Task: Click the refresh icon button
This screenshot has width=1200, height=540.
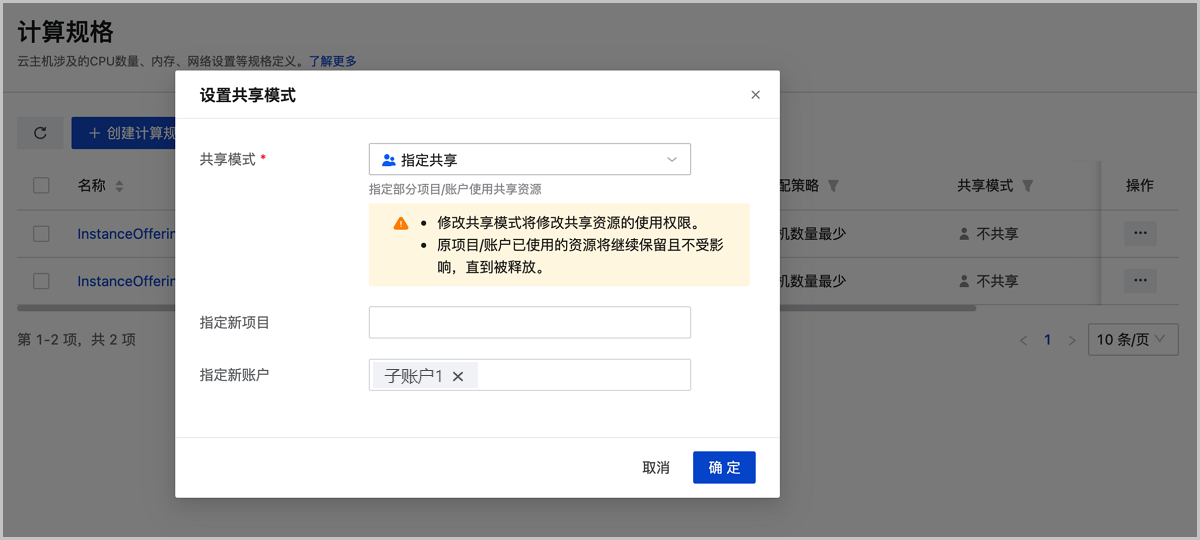Action: coord(40,133)
